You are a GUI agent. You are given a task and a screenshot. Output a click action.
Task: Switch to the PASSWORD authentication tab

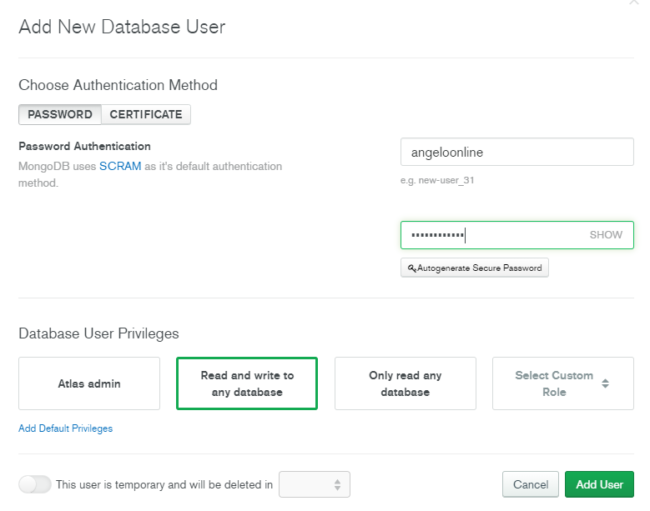(x=60, y=114)
